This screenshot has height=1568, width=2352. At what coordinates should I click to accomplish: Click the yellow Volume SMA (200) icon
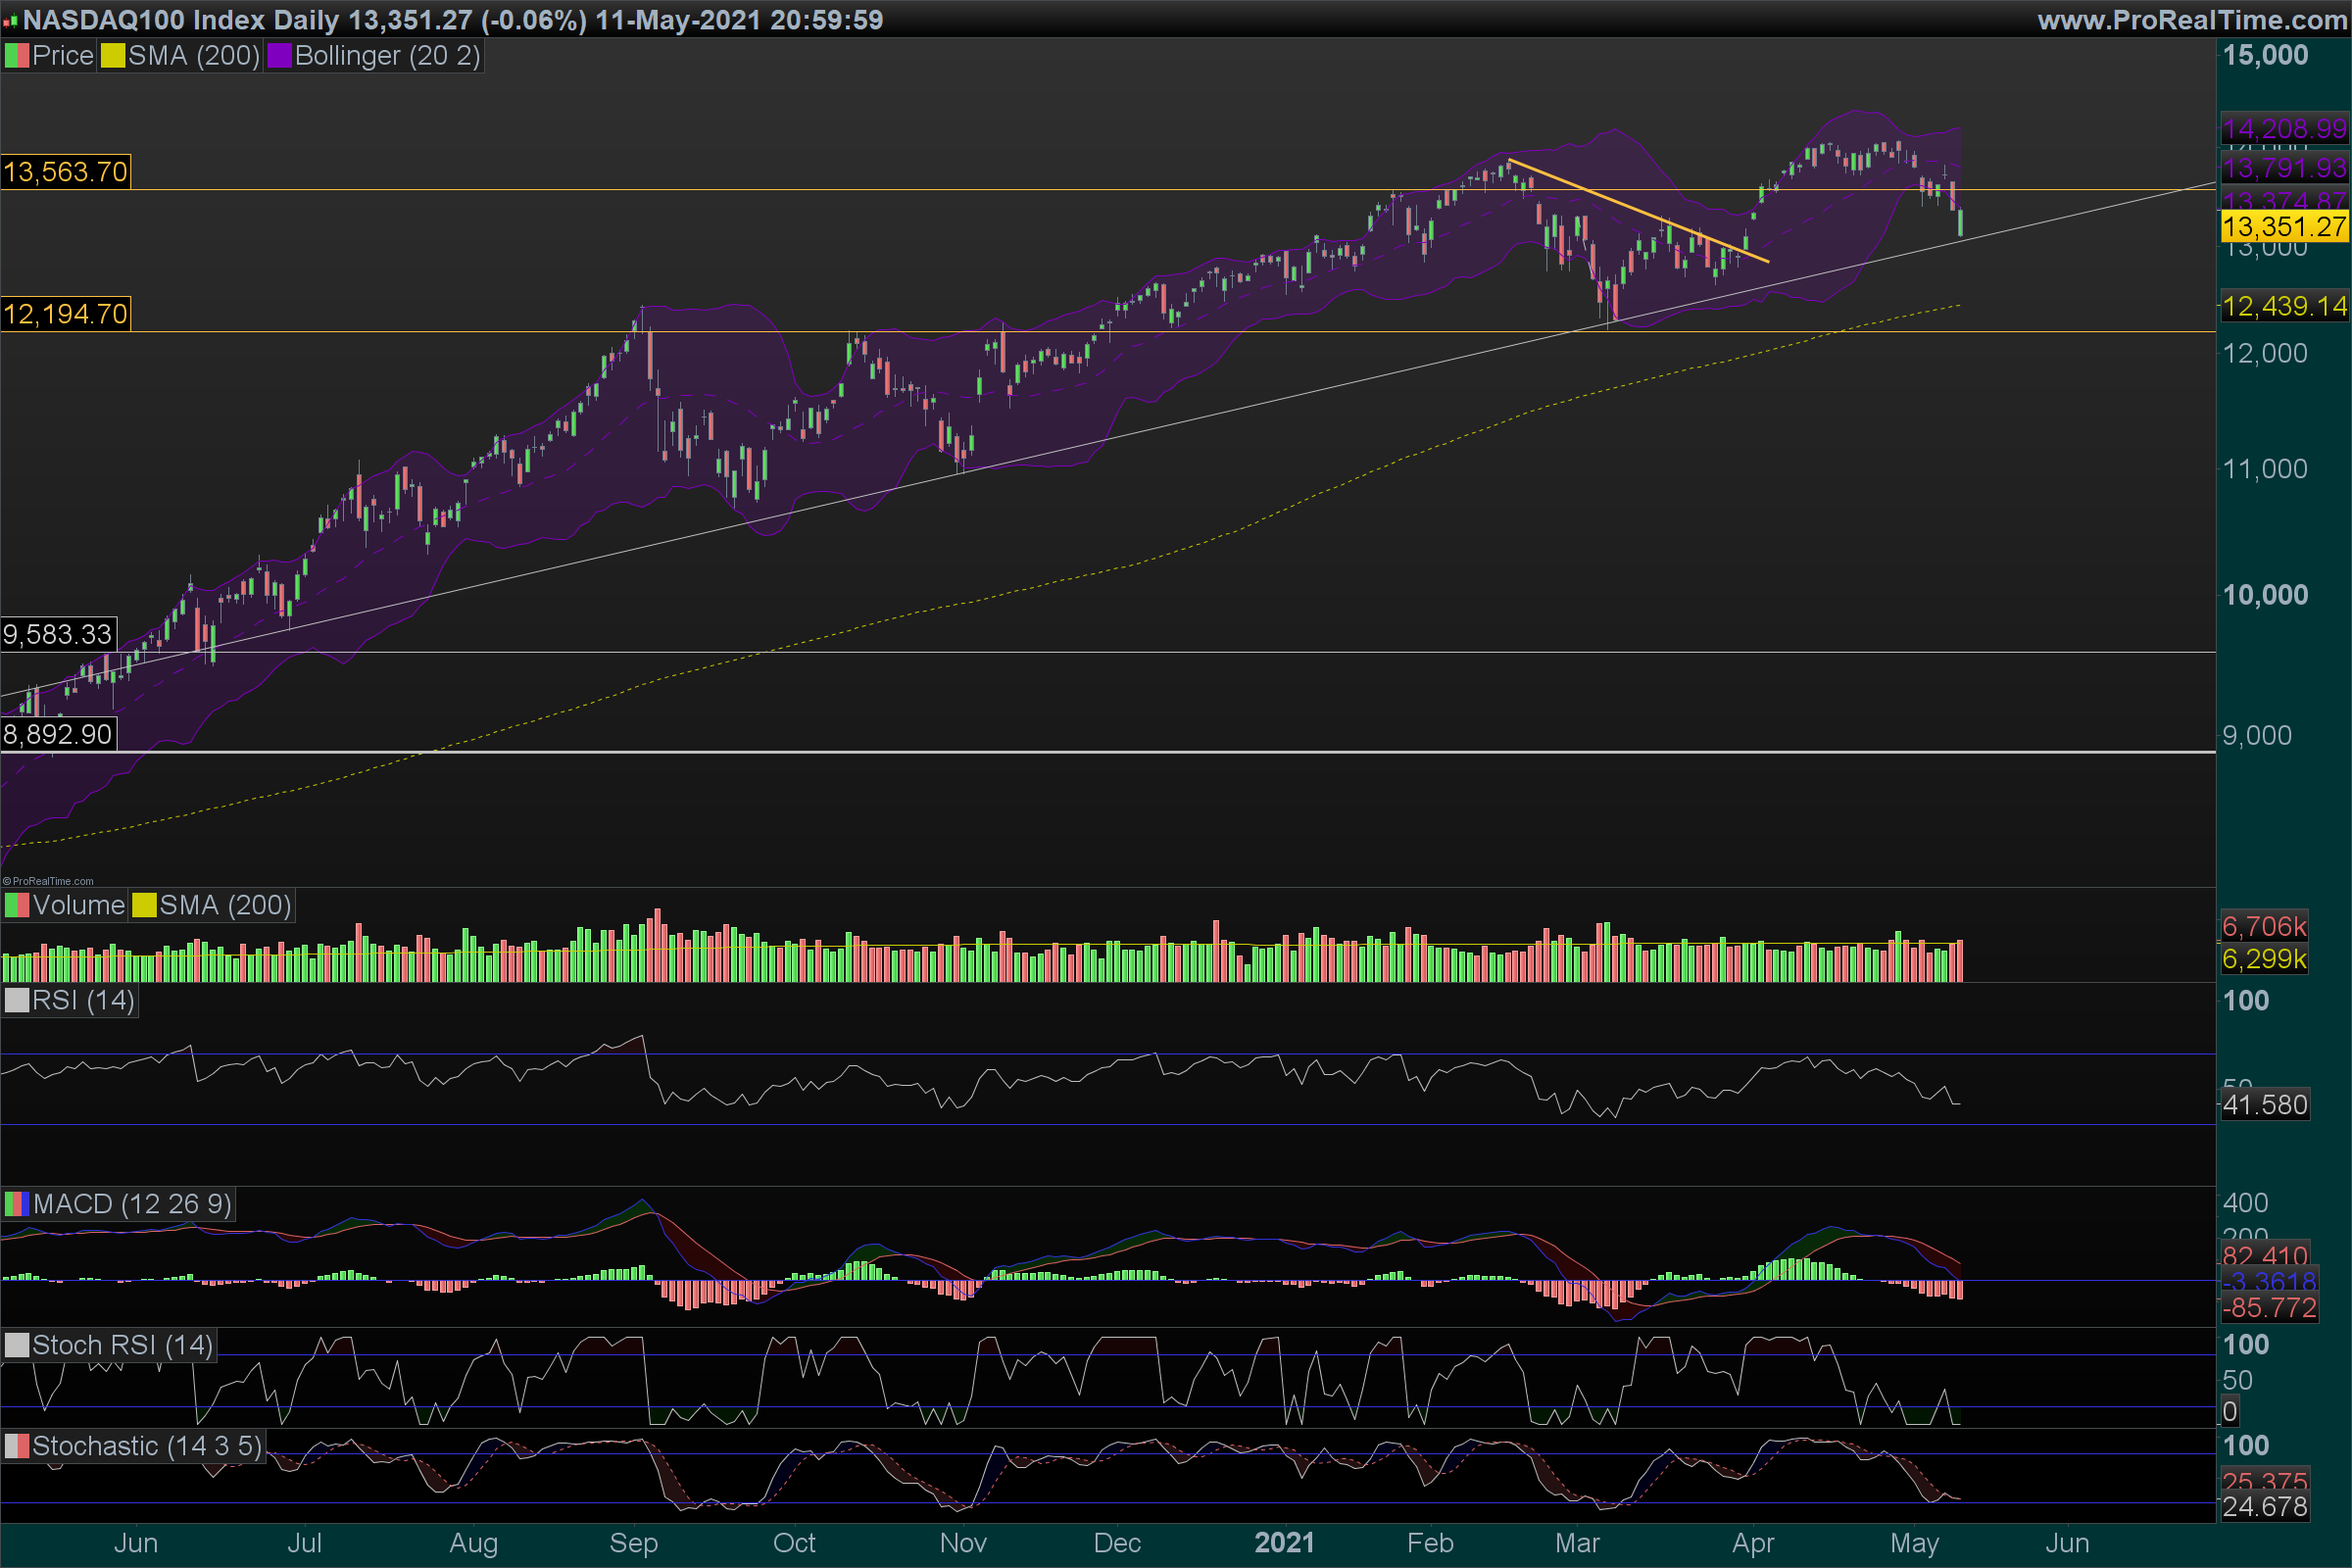[144, 905]
